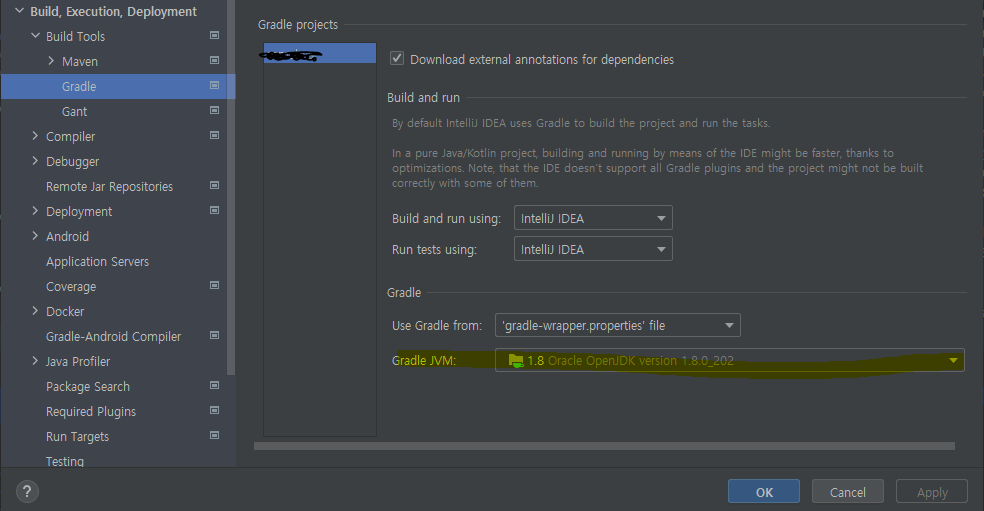Open Required Plugins settings
This screenshot has width=984, height=511.
point(91,412)
